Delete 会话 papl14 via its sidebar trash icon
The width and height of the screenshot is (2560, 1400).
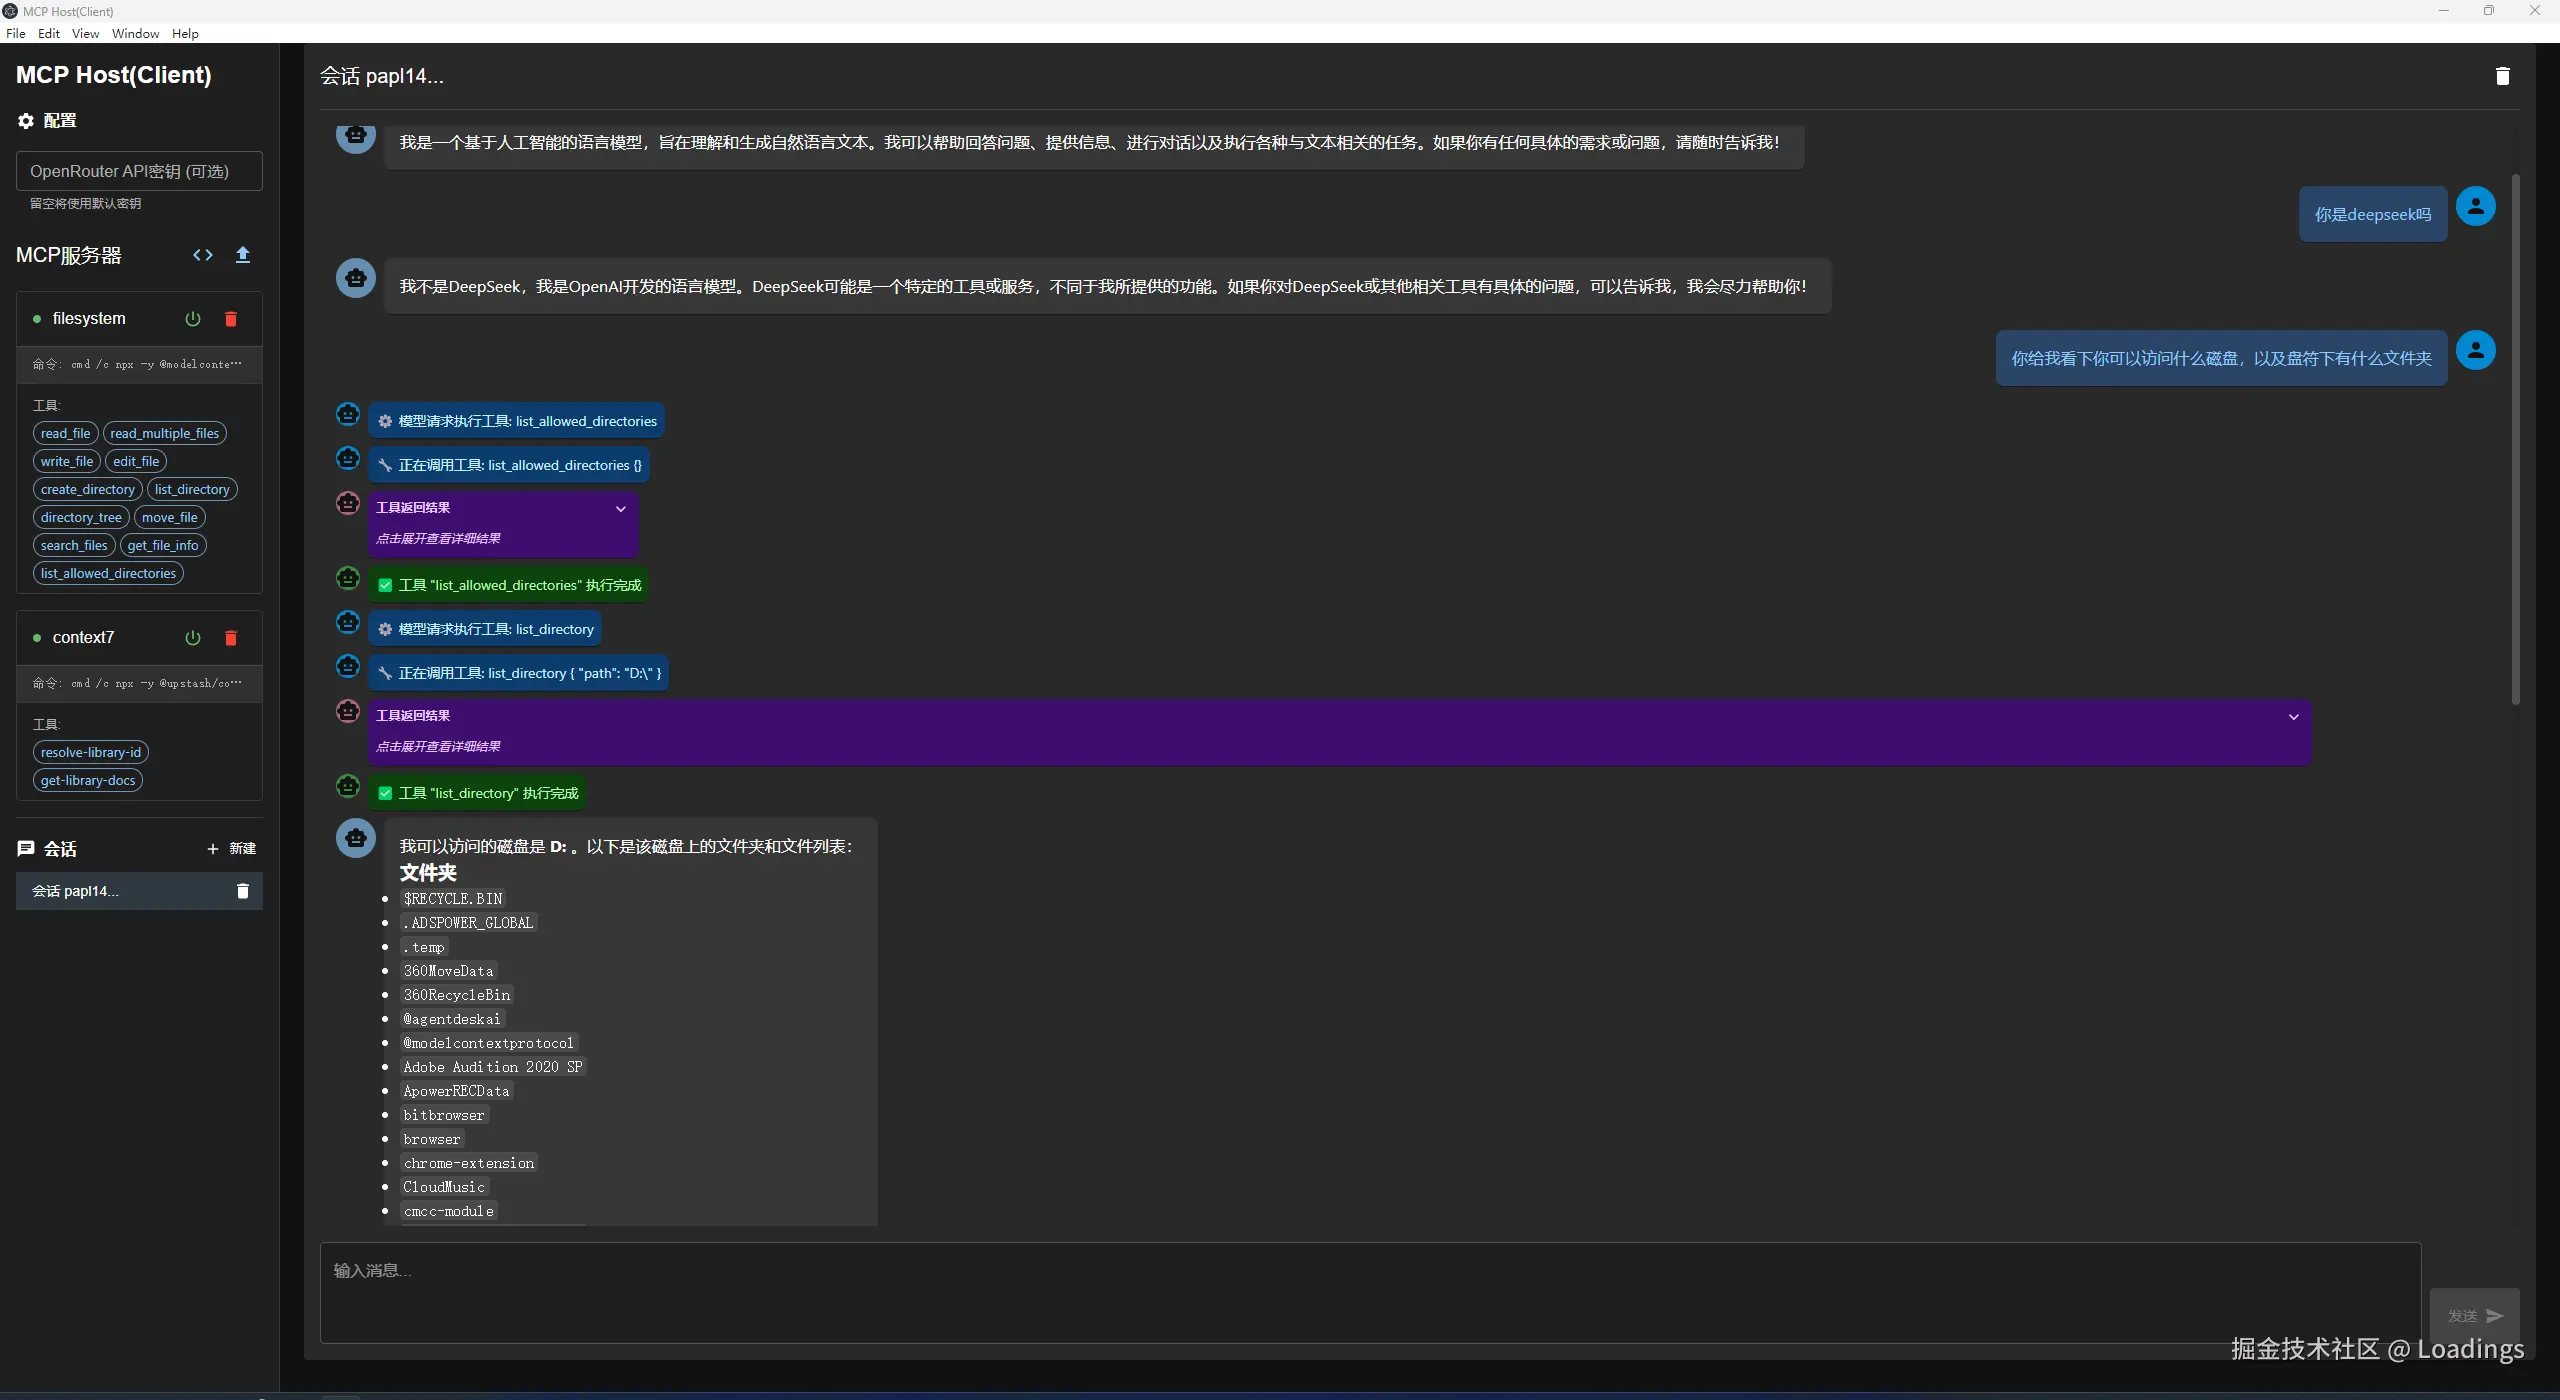(242, 891)
